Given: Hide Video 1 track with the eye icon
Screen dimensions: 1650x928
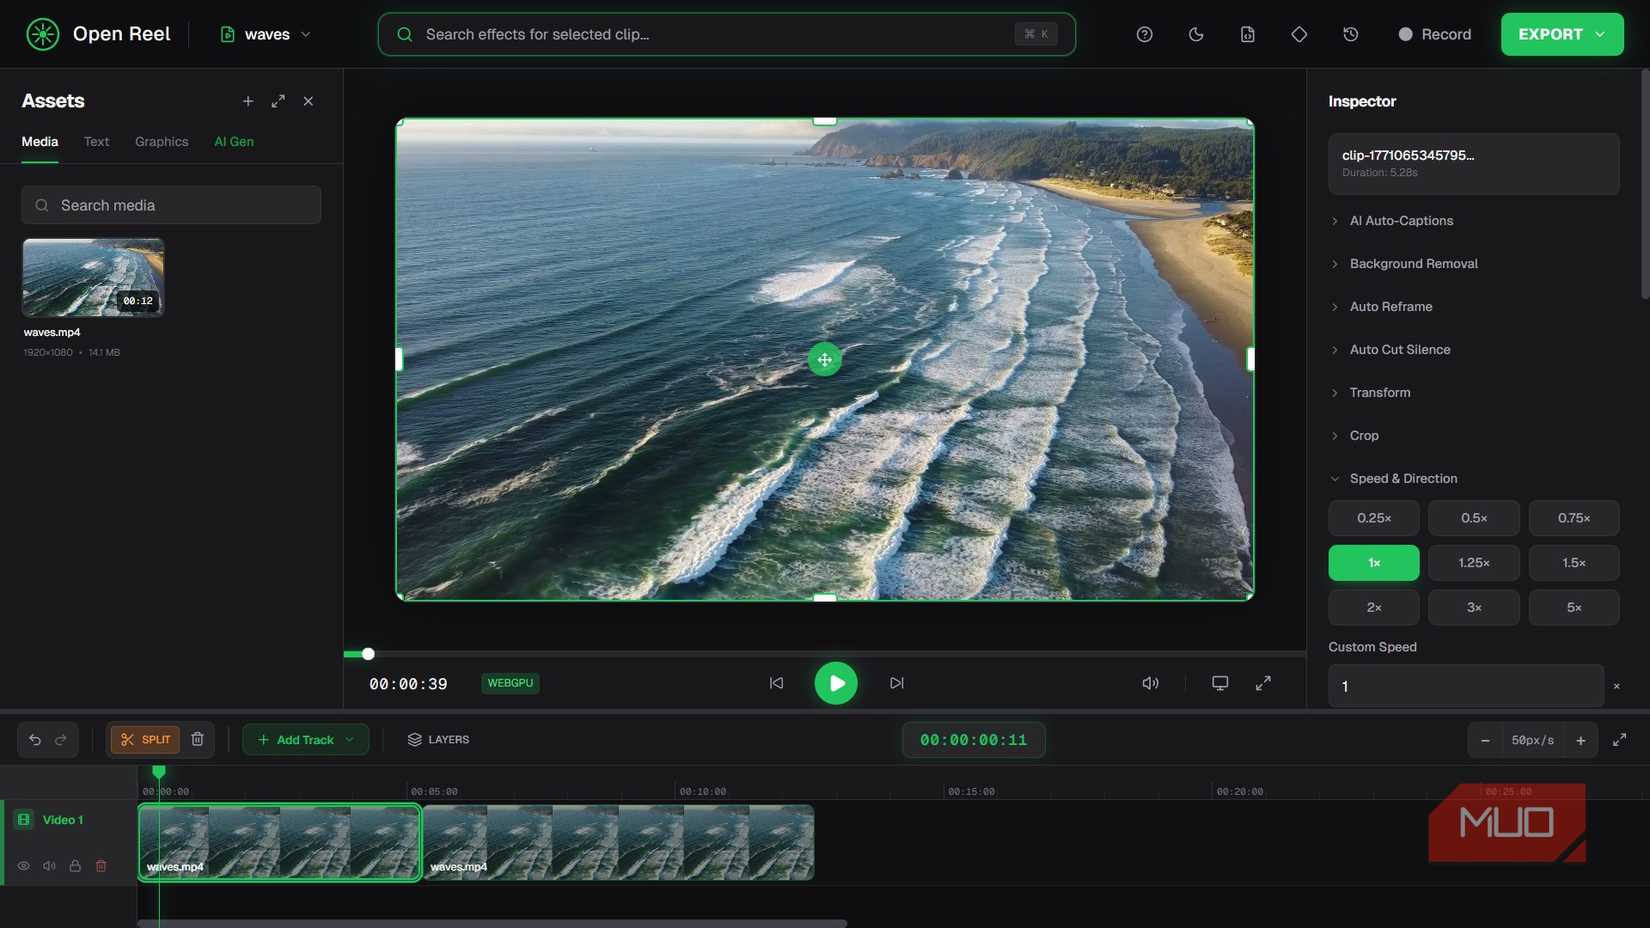Looking at the screenshot, I should (x=24, y=866).
